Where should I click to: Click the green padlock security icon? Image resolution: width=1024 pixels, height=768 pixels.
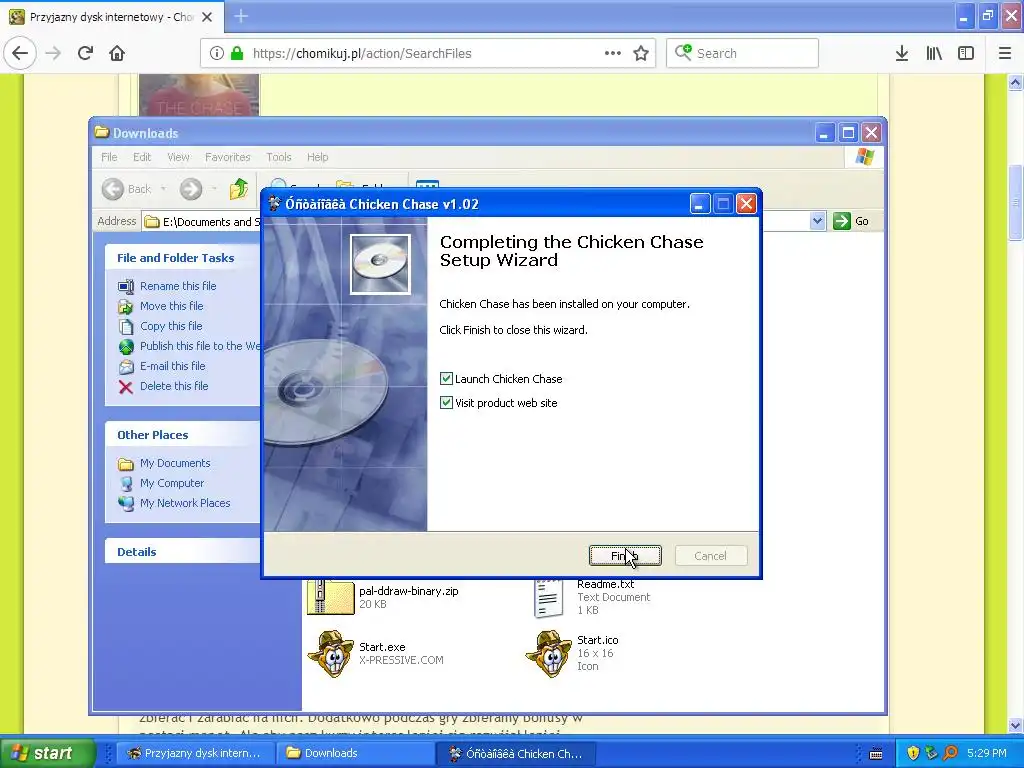coord(237,54)
